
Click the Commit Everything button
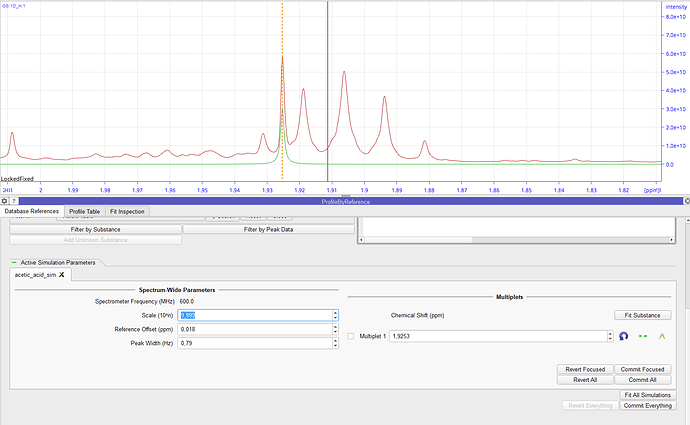[x=644, y=405]
